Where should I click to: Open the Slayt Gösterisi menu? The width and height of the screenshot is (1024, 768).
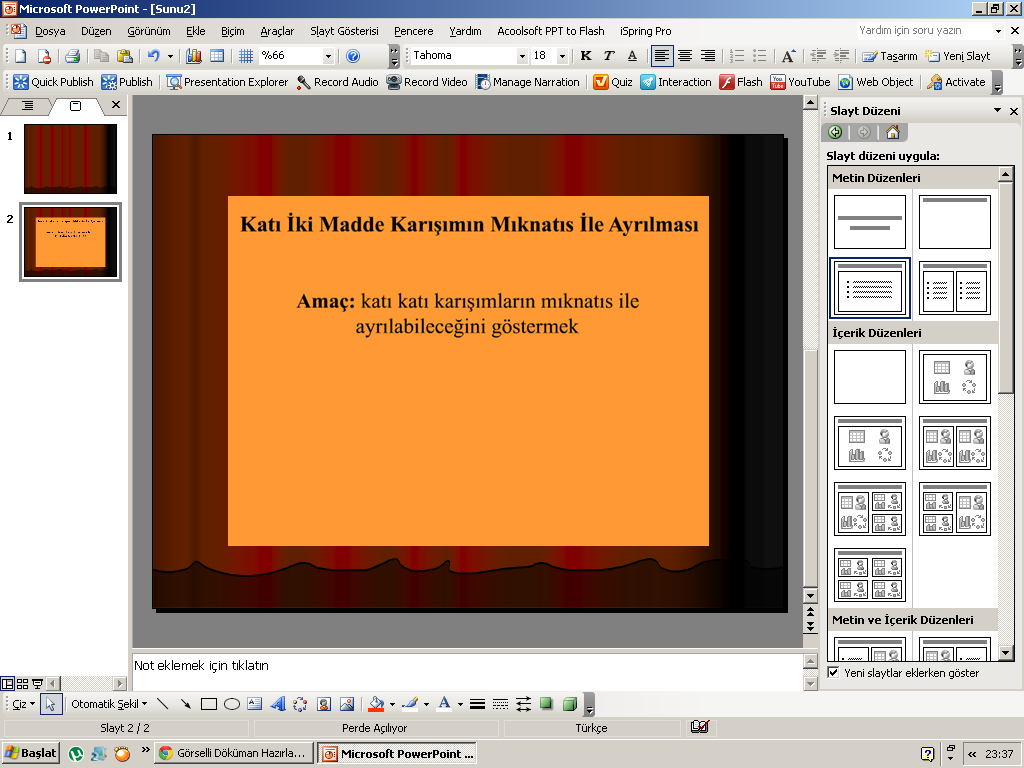click(x=344, y=31)
